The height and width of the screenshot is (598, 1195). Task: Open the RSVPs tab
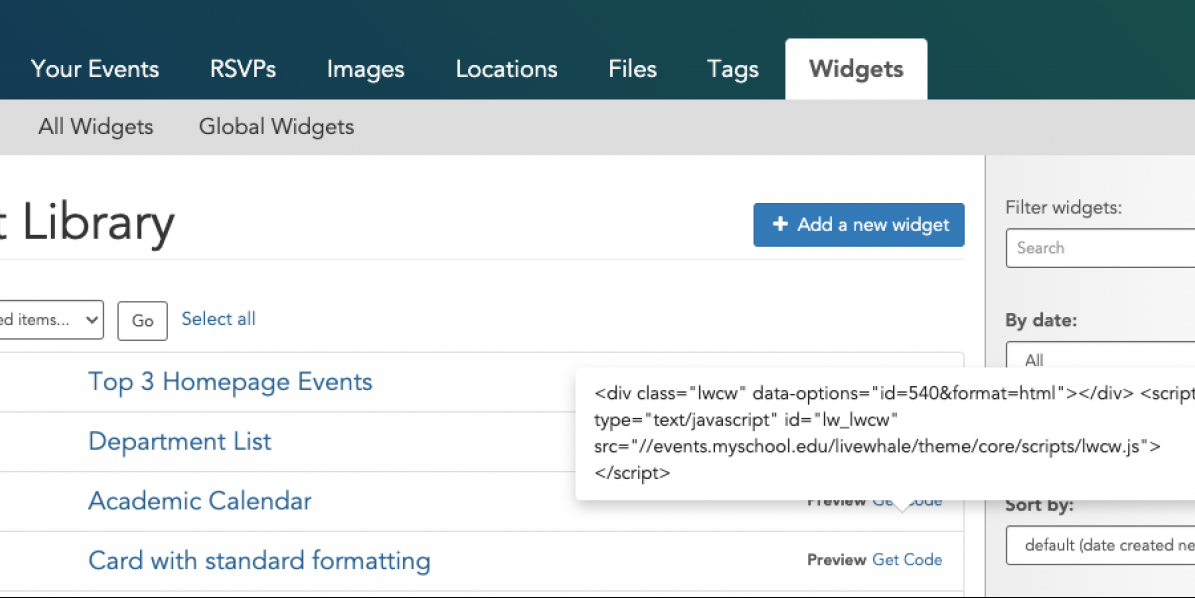242,68
